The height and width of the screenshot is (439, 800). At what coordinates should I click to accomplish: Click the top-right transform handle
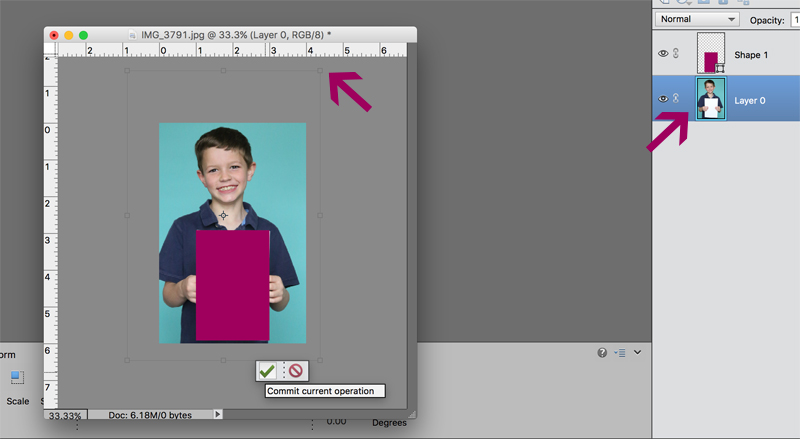[320, 71]
